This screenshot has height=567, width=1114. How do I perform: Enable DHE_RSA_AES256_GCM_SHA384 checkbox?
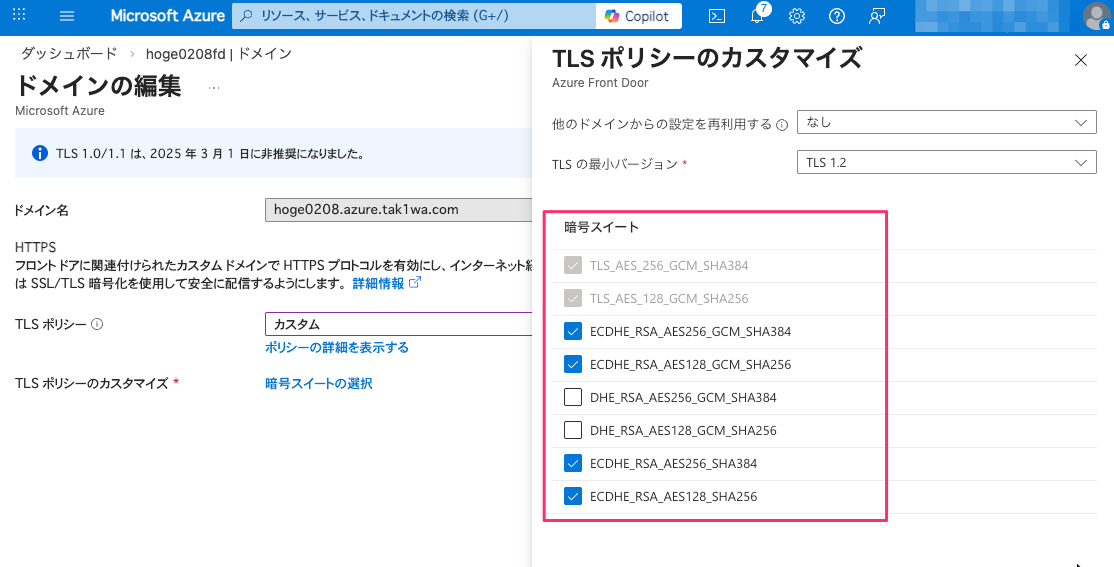[573, 397]
